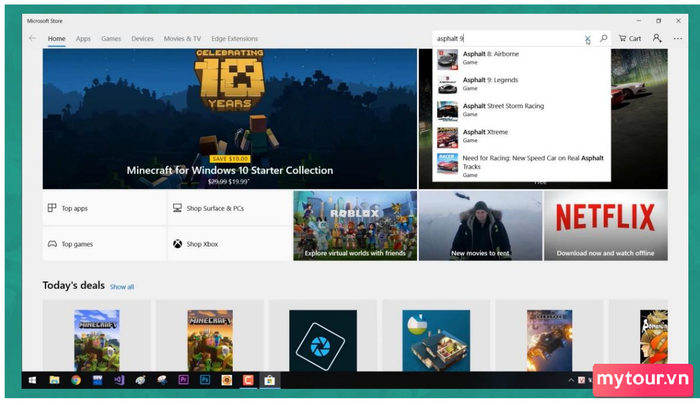700x405 pixels.
Task: Open Camtasia from the taskbar
Action: click(248, 380)
